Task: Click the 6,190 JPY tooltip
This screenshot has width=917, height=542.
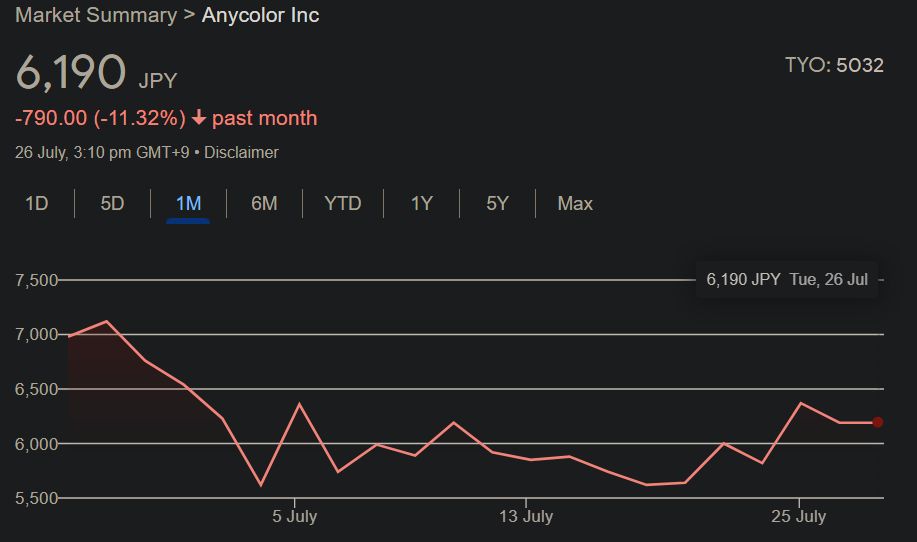Action: coord(787,279)
